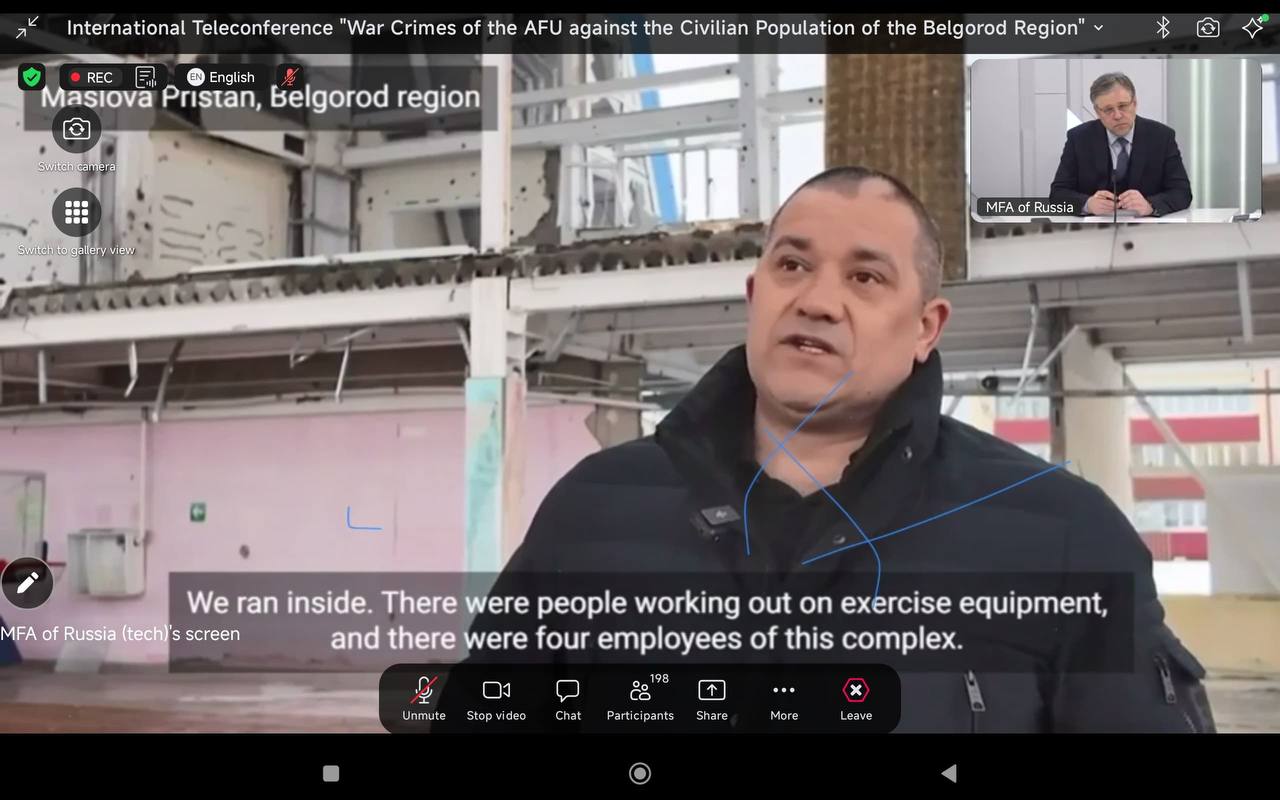Tap the Share button

[x=712, y=699]
